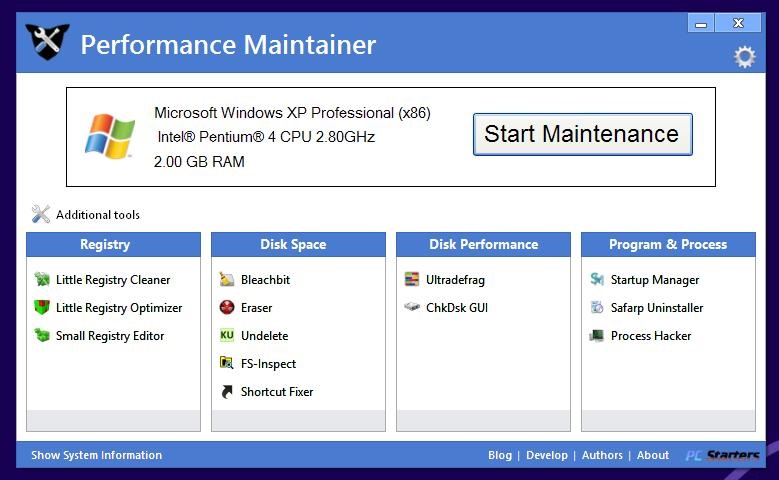Click the Bleachbit icon
779x480 pixels.
click(x=227, y=280)
